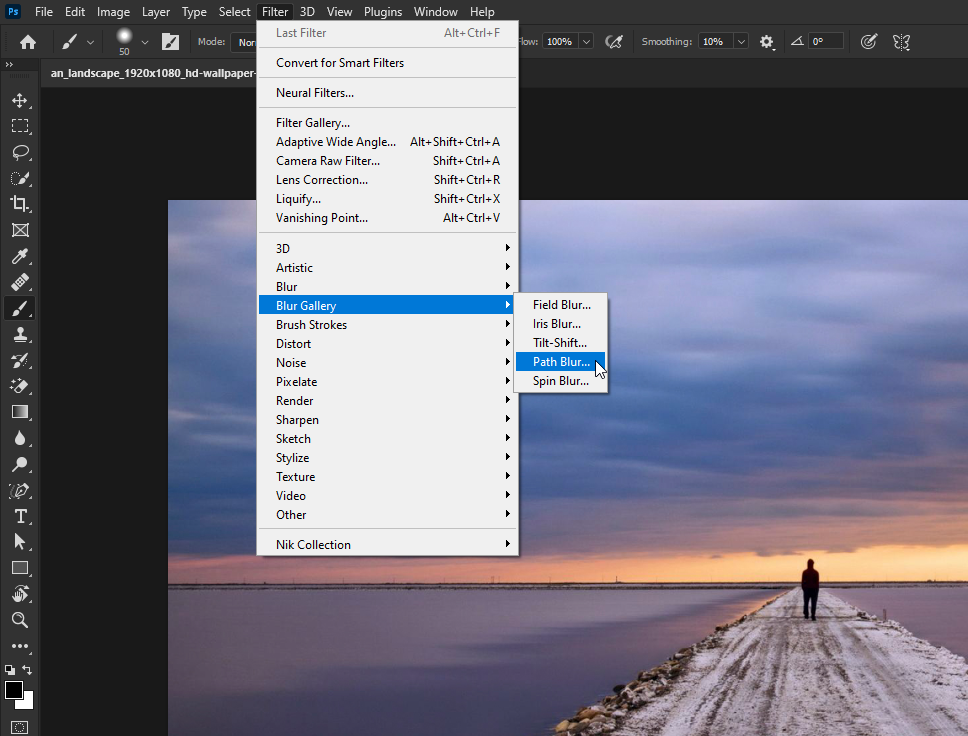Open the Flow percentage dropdown

pyautogui.click(x=586, y=41)
